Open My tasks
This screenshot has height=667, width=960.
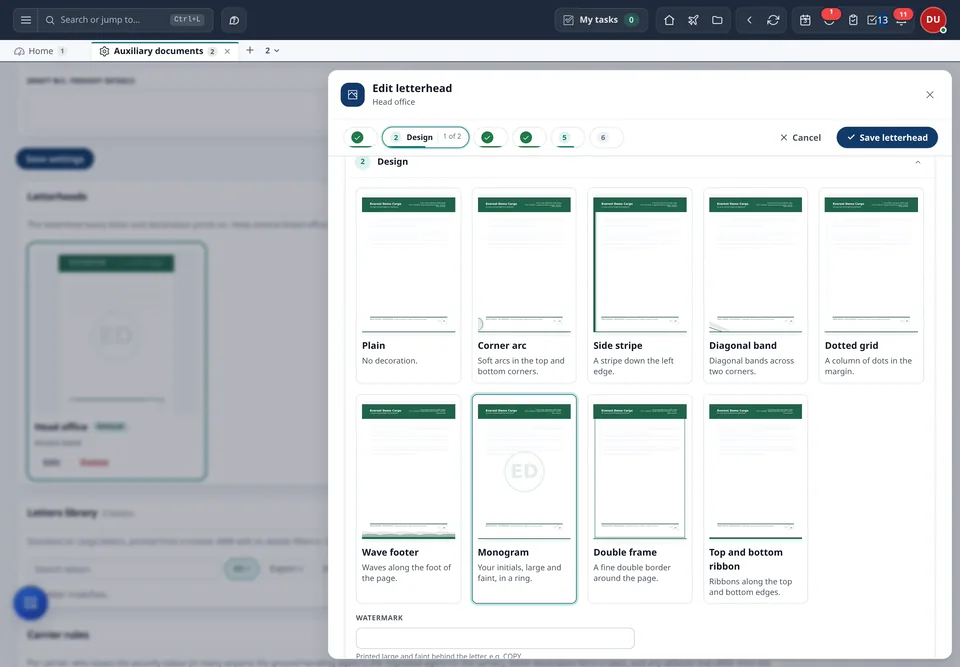coord(601,20)
